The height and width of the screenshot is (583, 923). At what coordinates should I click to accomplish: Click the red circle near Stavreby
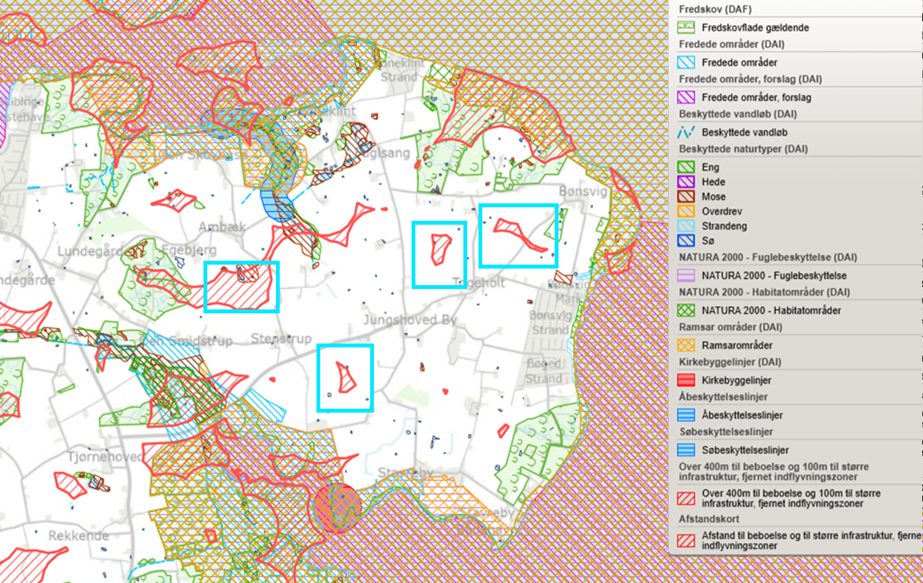pos(335,504)
